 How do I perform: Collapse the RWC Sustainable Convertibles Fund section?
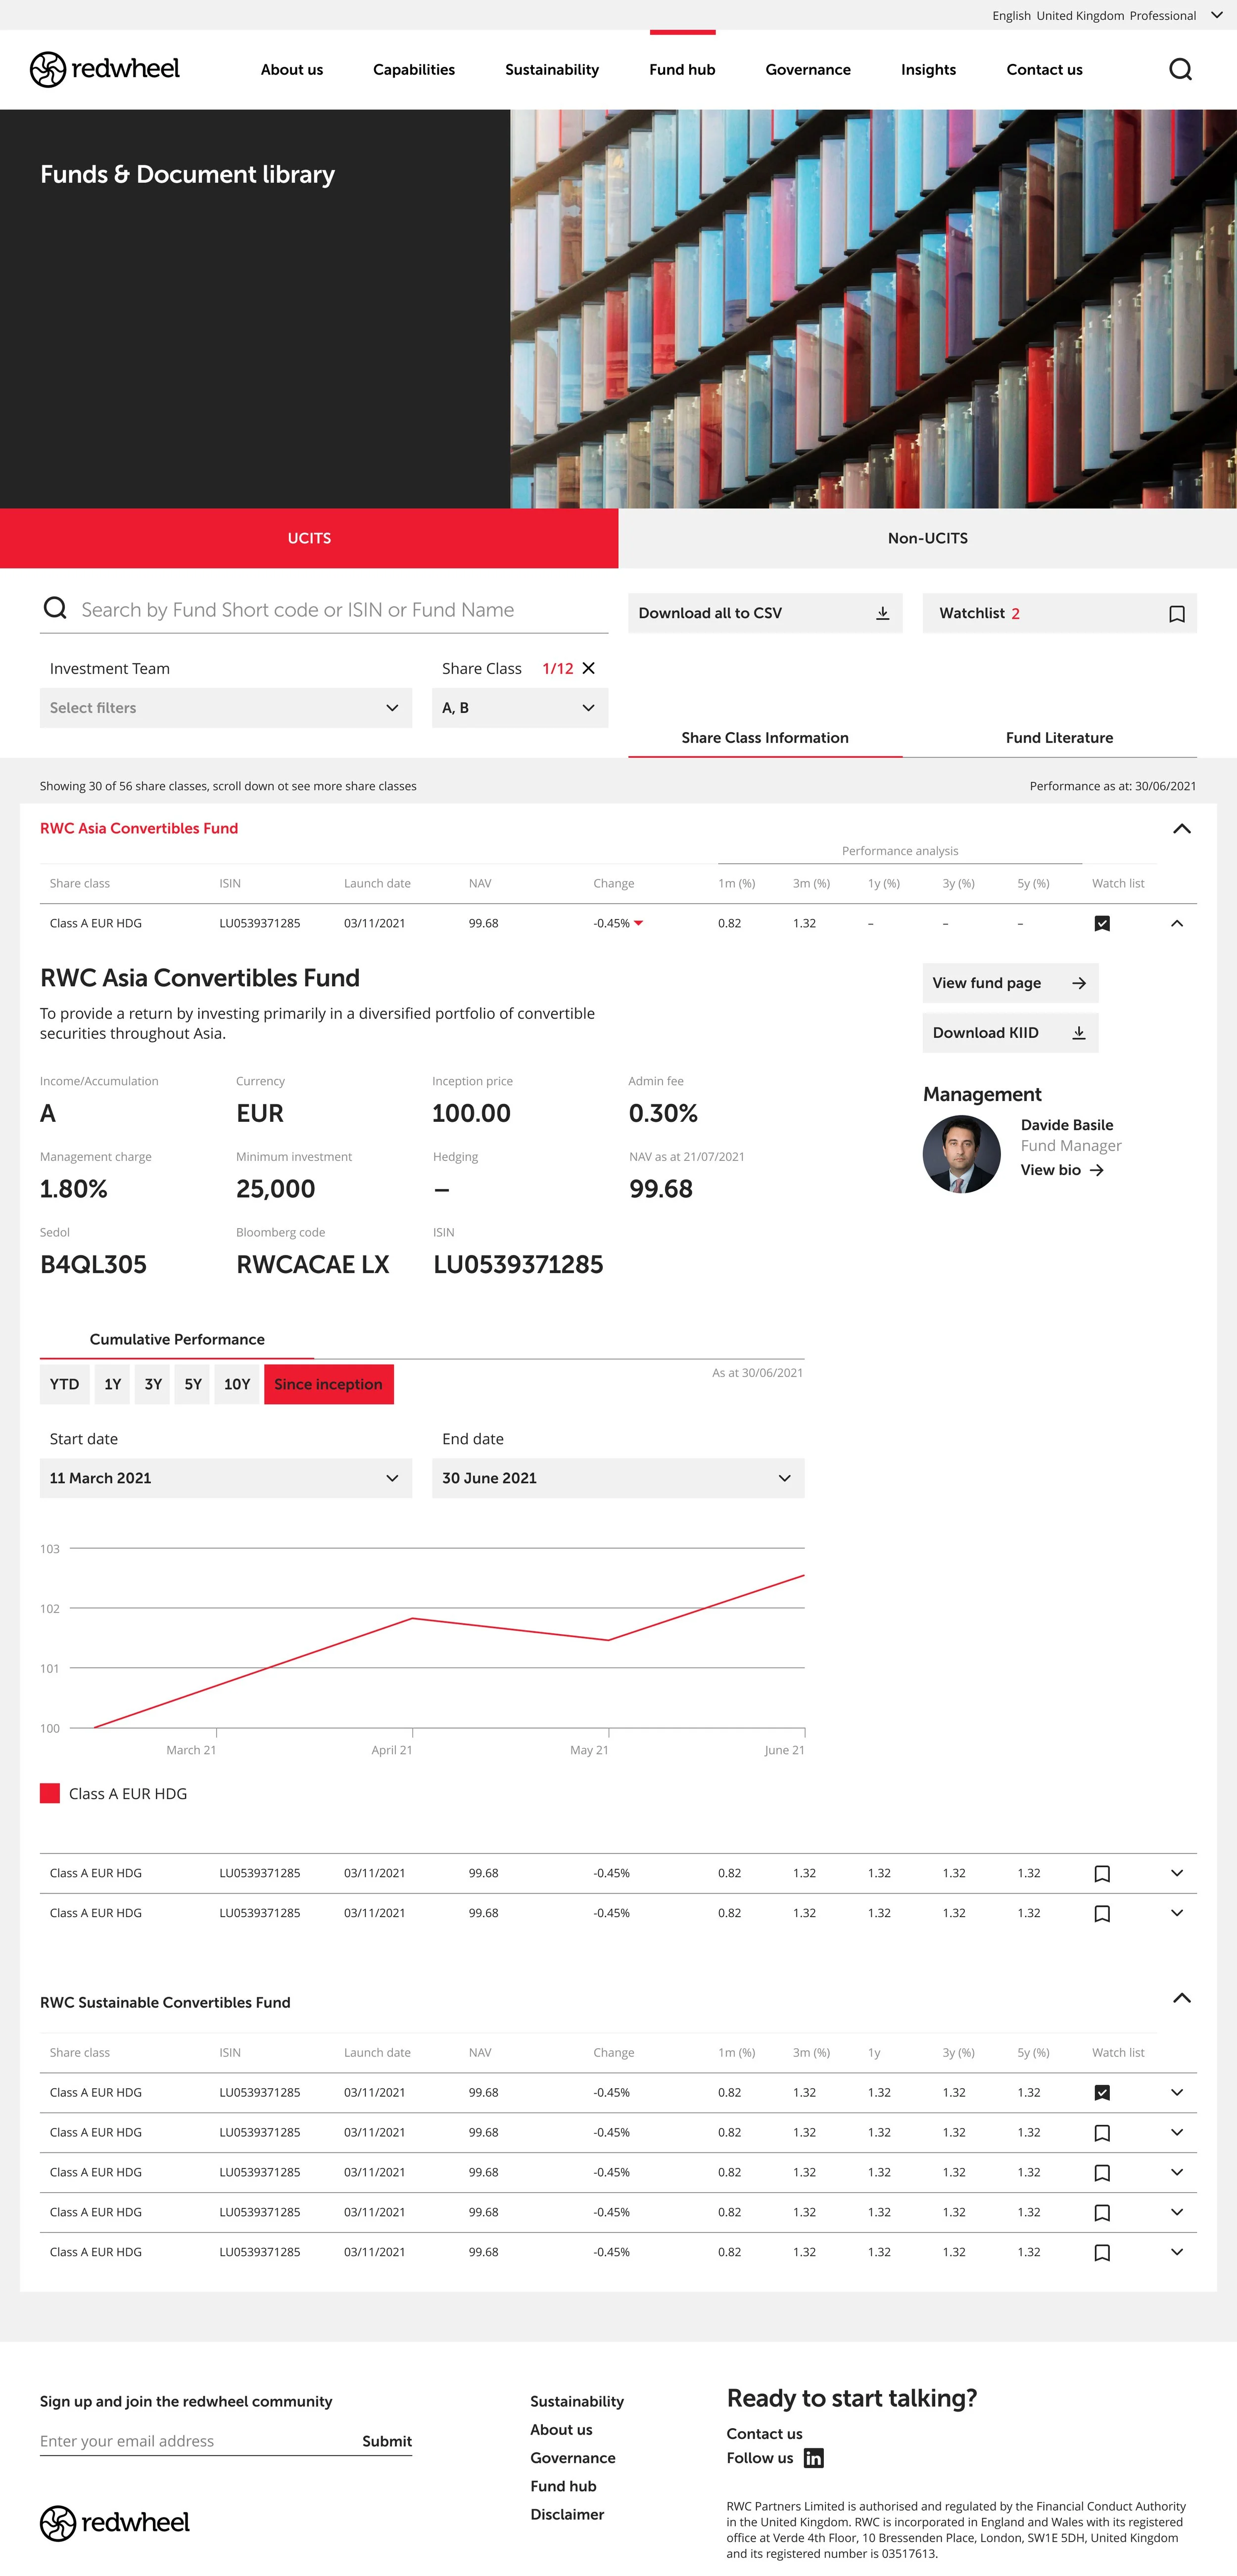tap(1181, 1998)
